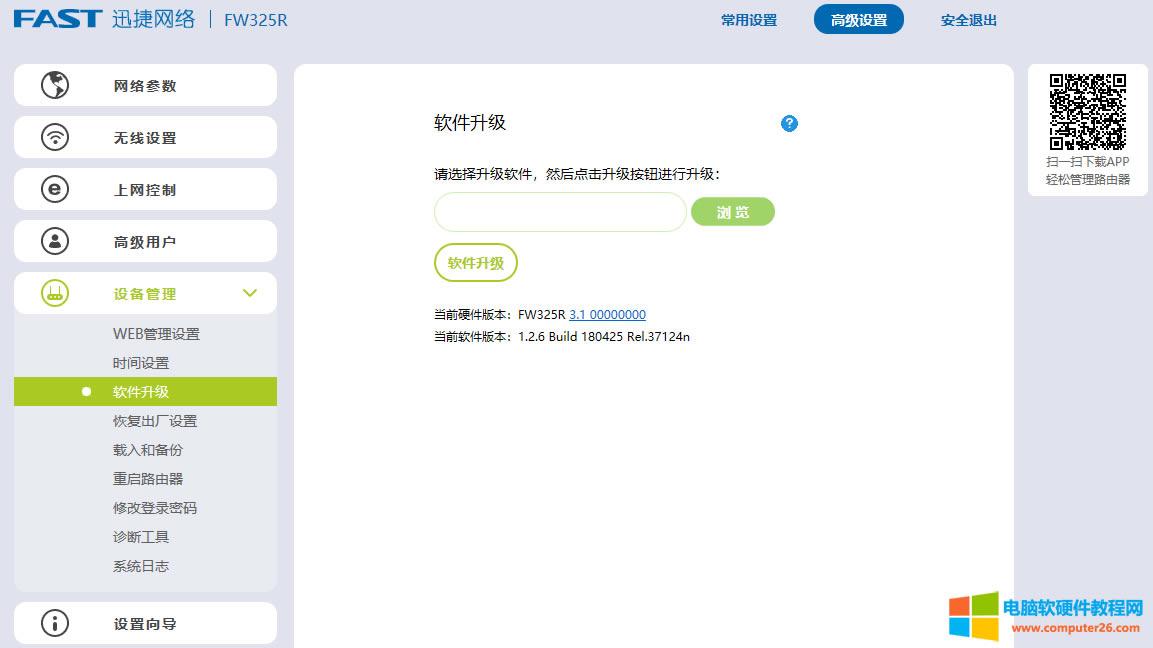This screenshot has height=648, width=1153.
Task: Click 安全退出 to log out
Action: (967, 19)
